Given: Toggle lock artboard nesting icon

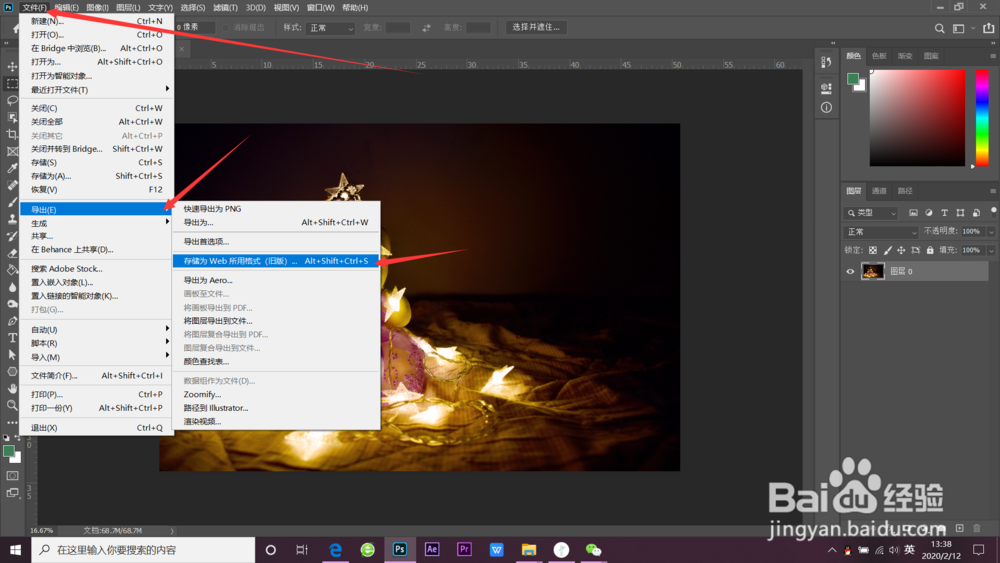Looking at the screenshot, I should tap(916, 251).
